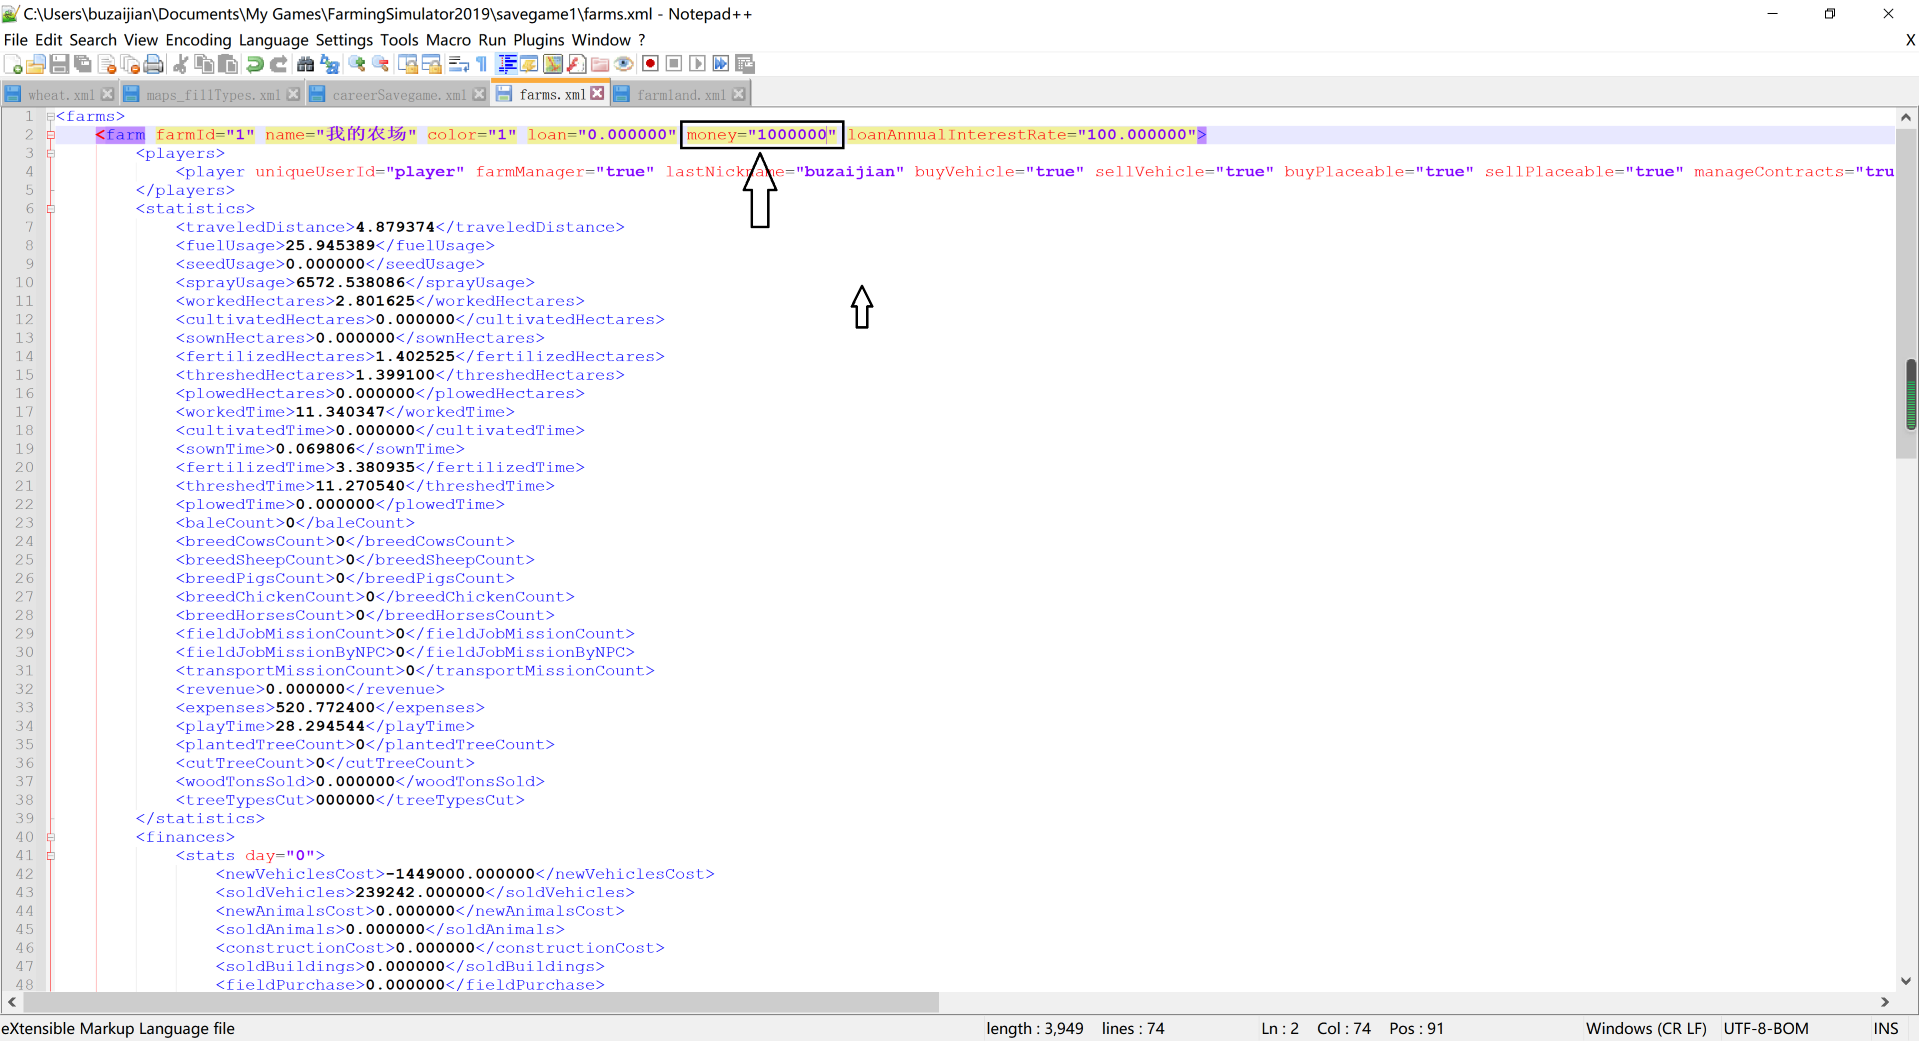Click Save Current Recorded Macro icon
1919x1041 pixels.
[x=745, y=64]
